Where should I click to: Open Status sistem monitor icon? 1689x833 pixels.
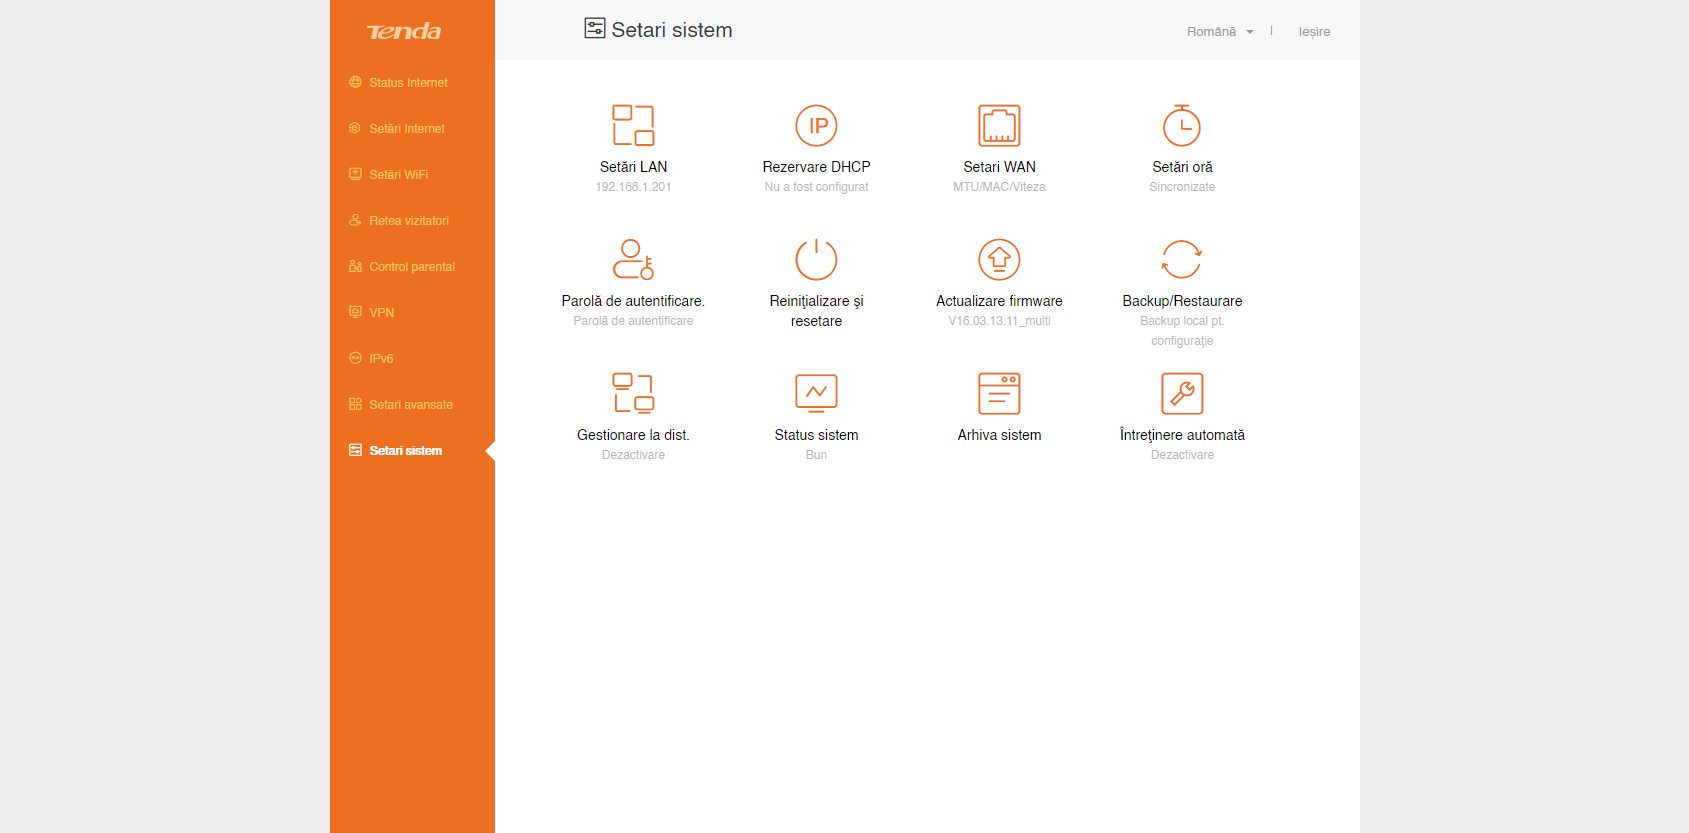816,394
